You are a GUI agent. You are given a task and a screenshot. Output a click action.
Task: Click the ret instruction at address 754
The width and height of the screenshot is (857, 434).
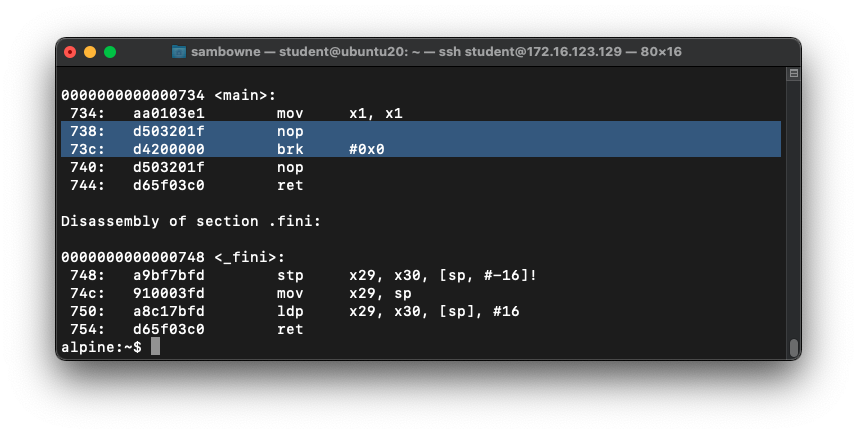click(290, 329)
